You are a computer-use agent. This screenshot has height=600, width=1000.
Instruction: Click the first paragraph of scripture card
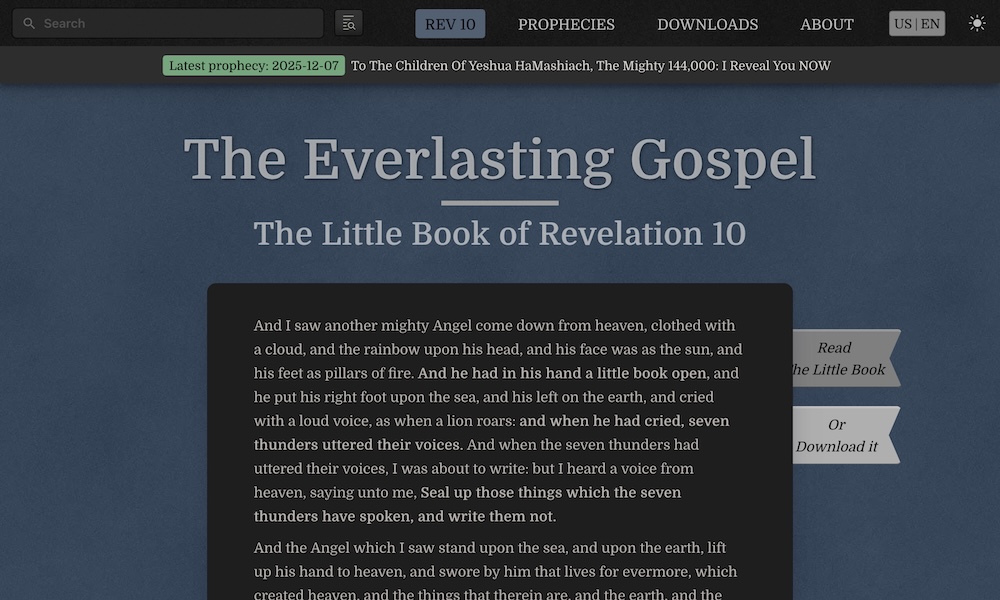pyautogui.click(x=498, y=421)
